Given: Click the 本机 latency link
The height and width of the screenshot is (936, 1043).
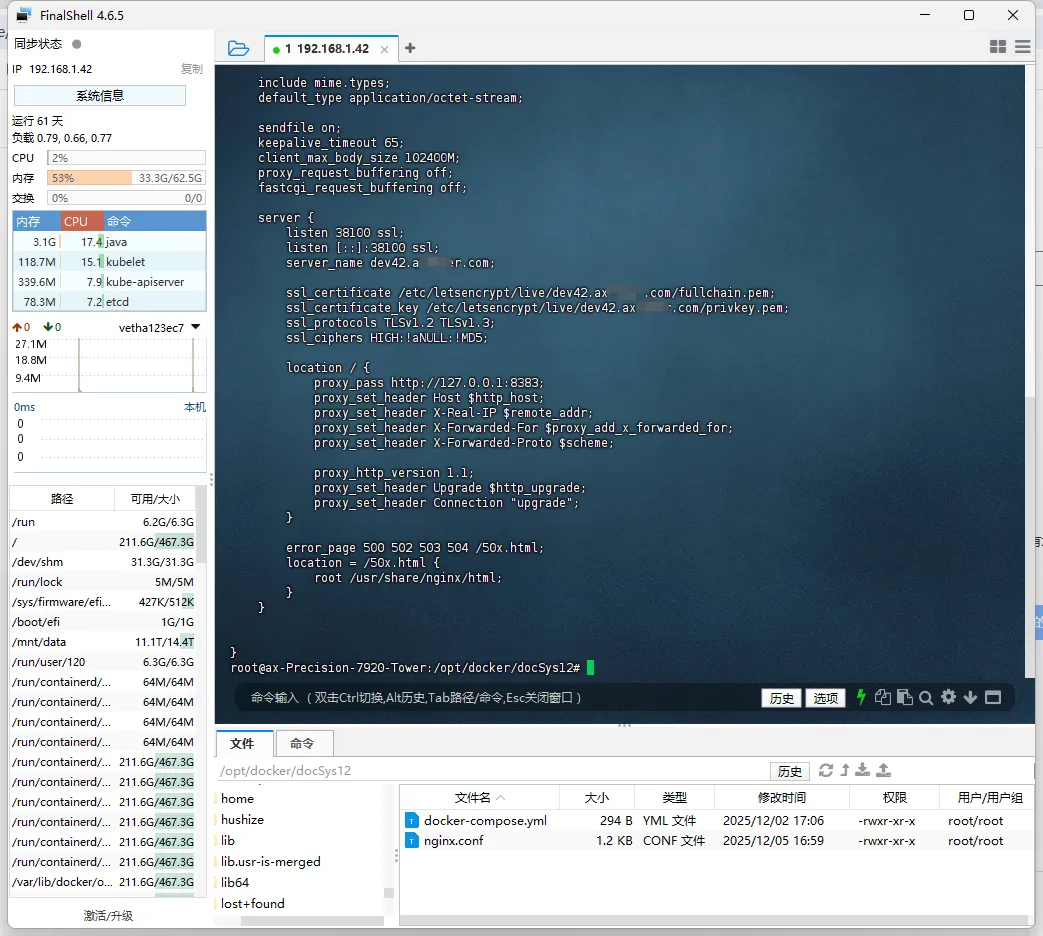Looking at the screenshot, I should pyautogui.click(x=195, y=407).
